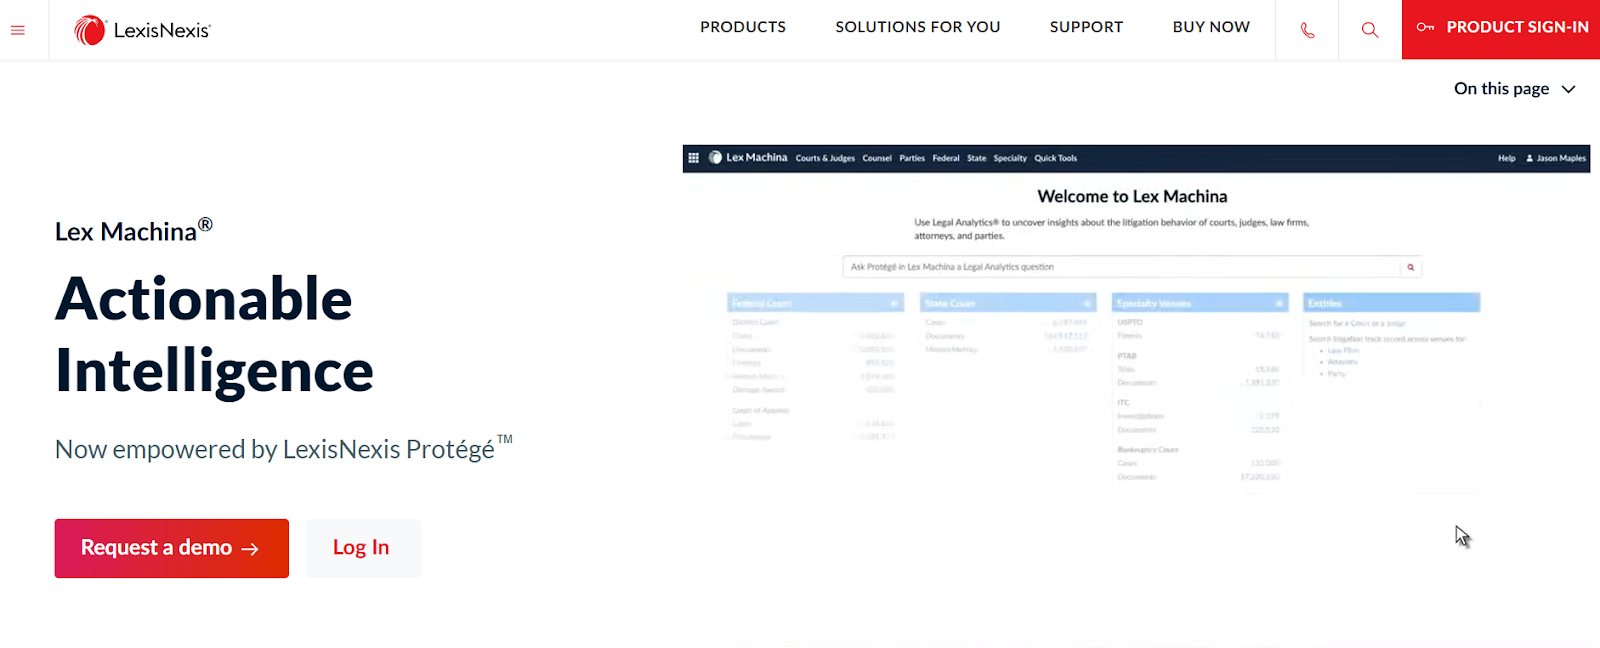Select Counsel in Lex Machina bar
Screen dimensions: 1600x648
pos(877,158)
